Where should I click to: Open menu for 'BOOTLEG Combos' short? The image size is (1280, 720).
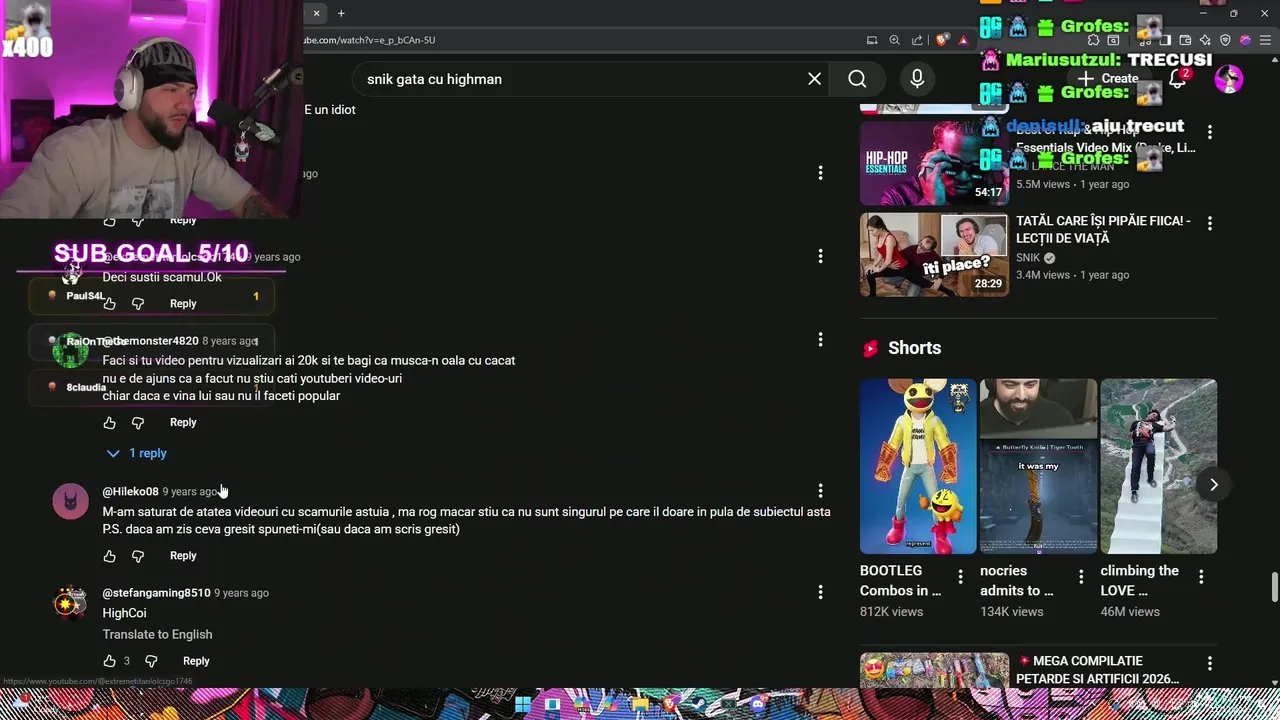(960, 577)
